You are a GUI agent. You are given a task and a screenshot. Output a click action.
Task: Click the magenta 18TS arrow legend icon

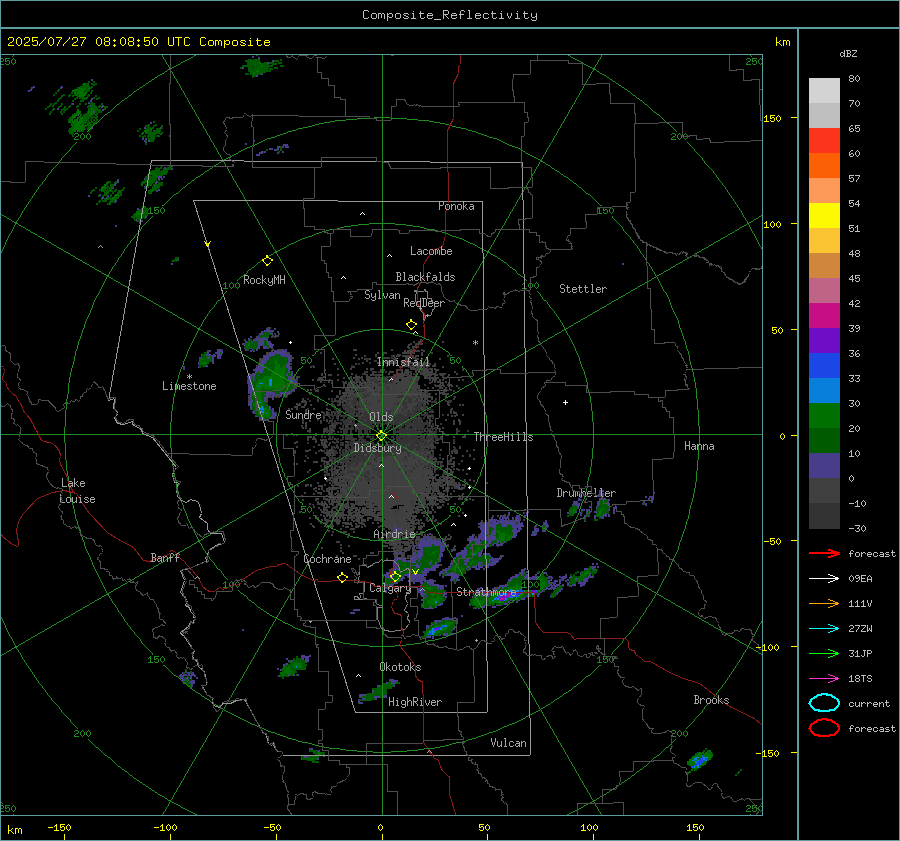pos(824,679)
